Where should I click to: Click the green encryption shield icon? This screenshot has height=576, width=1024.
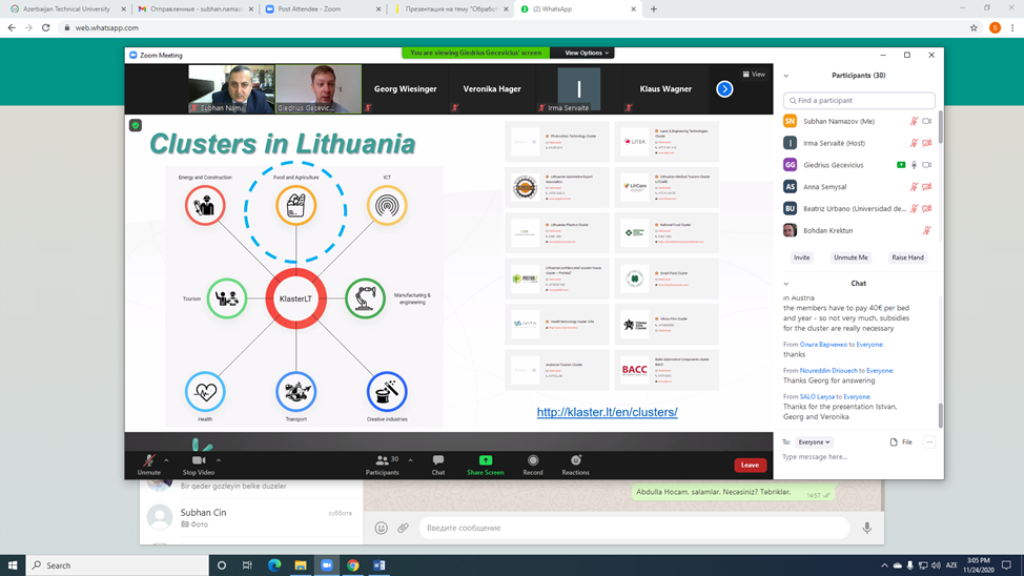point(135,125)
